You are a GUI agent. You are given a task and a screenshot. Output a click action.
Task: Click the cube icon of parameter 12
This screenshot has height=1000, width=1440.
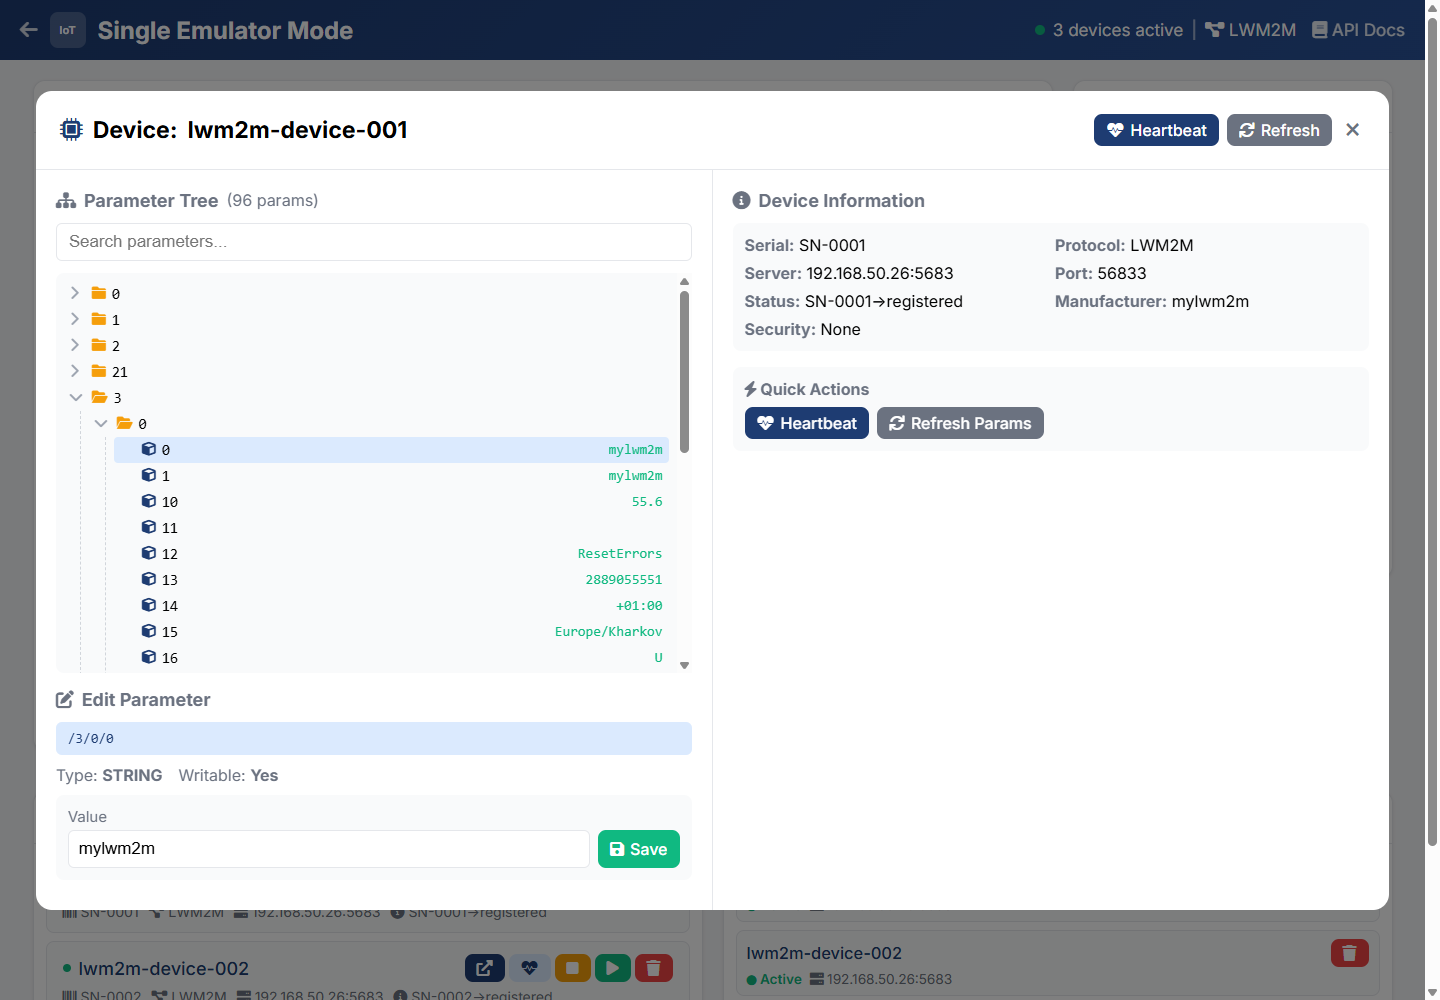click(x=149, y=553)
